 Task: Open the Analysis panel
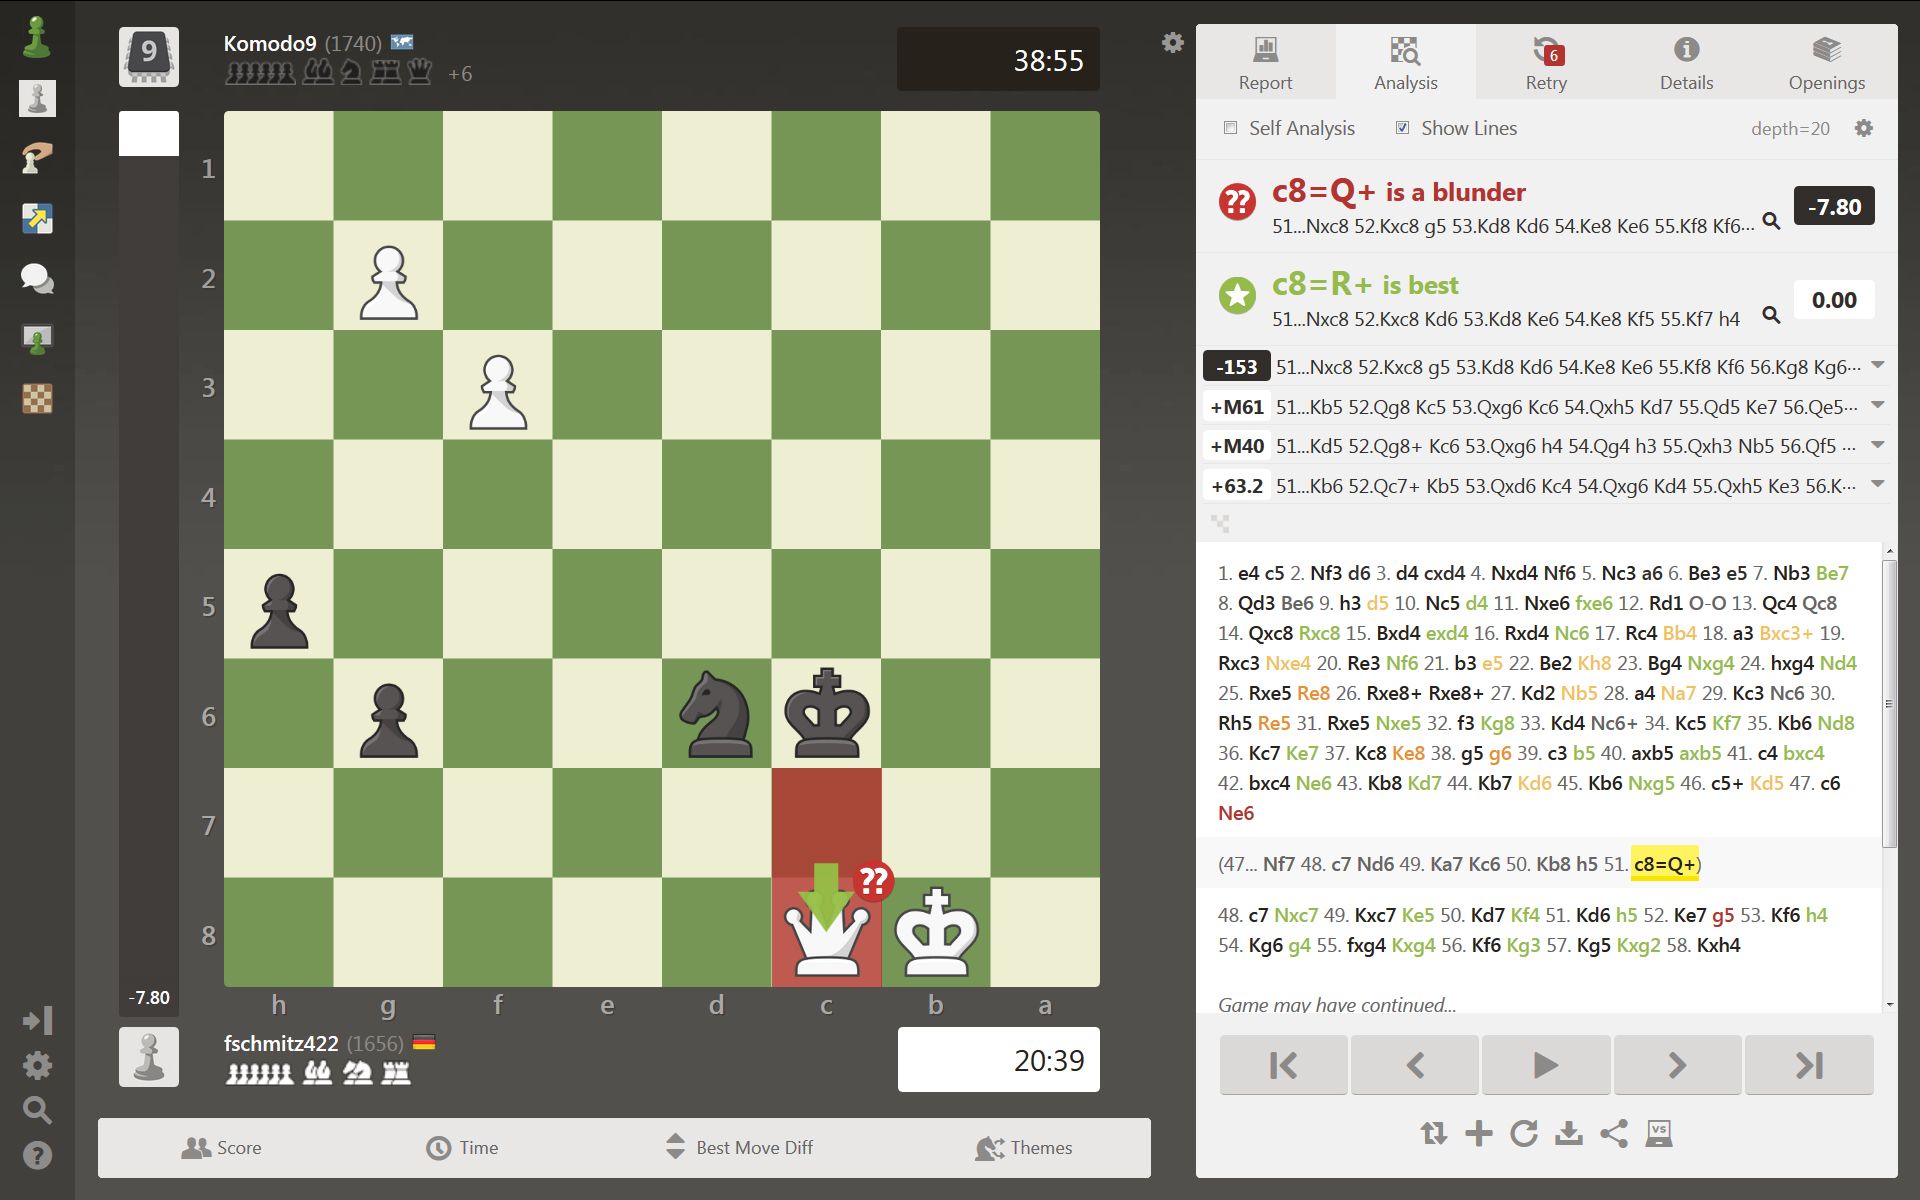pyautogui.click(x=1406, y=59)
